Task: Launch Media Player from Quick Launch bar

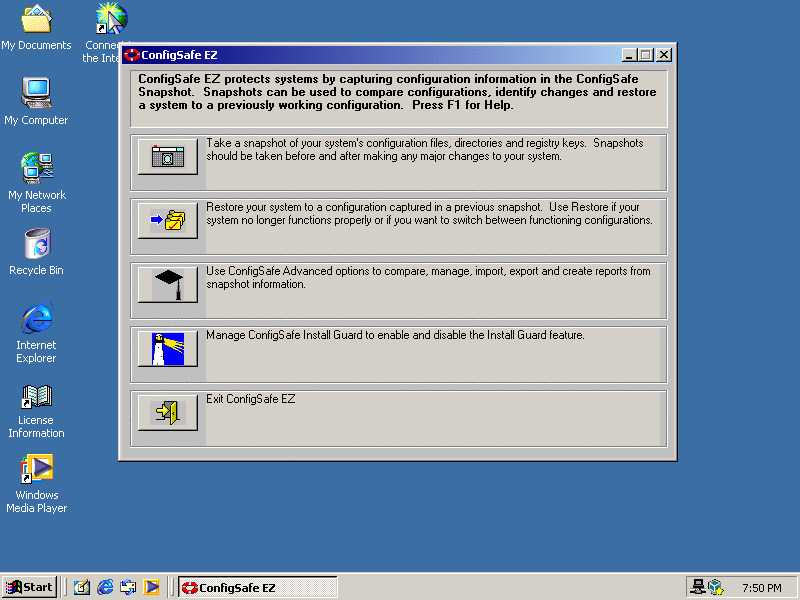Action: point(151,587)
